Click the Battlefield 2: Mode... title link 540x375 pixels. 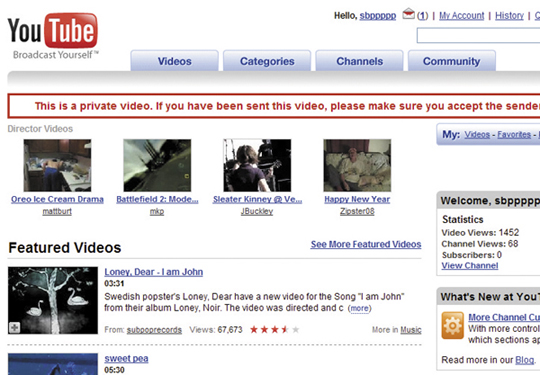[157, 199]
